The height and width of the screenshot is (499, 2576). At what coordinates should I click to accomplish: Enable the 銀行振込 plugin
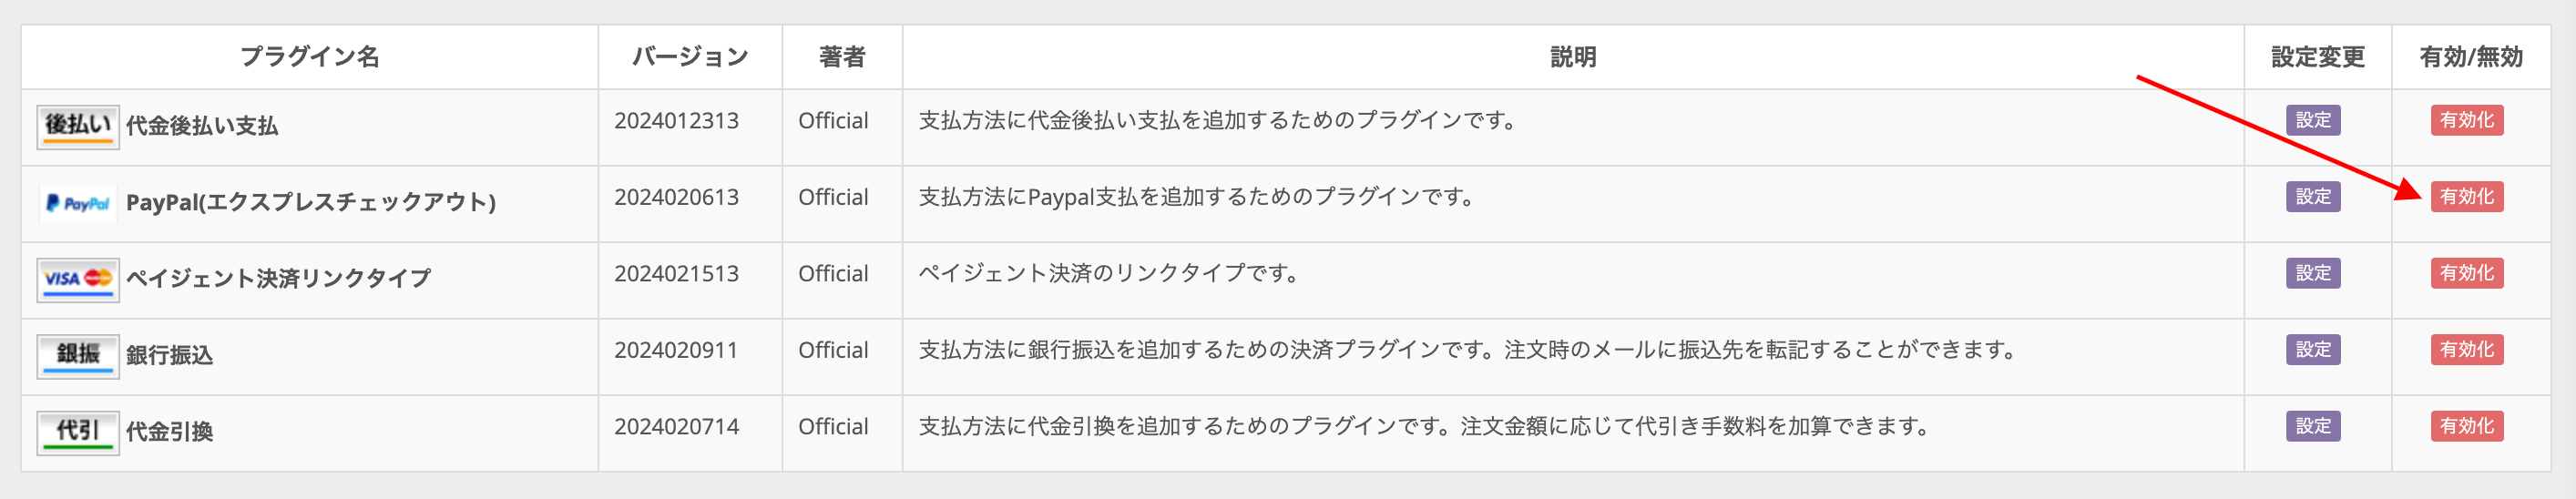tap(2466, 350)
